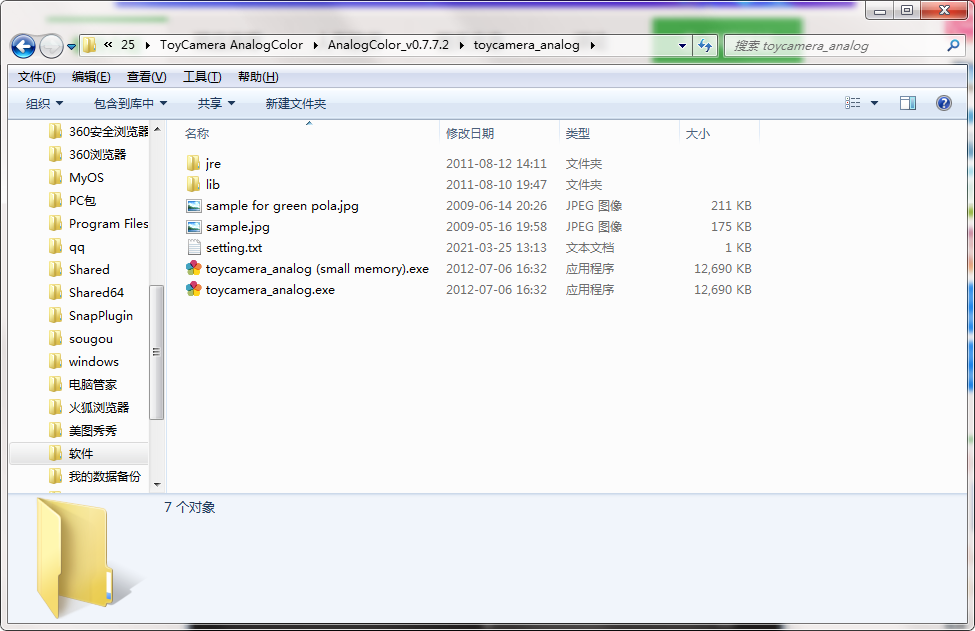Sort by the 修改日期 column header
The image size is (975, 631).
(469, 134)
